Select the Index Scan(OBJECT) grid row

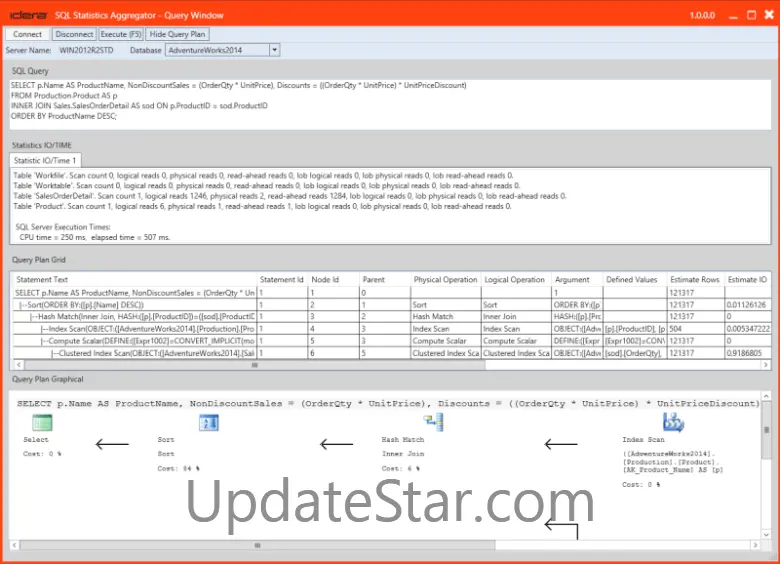tap(390, 329)
